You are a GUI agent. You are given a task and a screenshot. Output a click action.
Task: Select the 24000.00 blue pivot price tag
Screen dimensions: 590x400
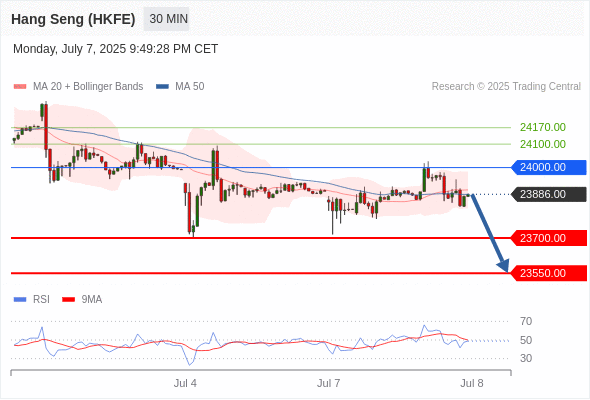click(x=549, y=167)
